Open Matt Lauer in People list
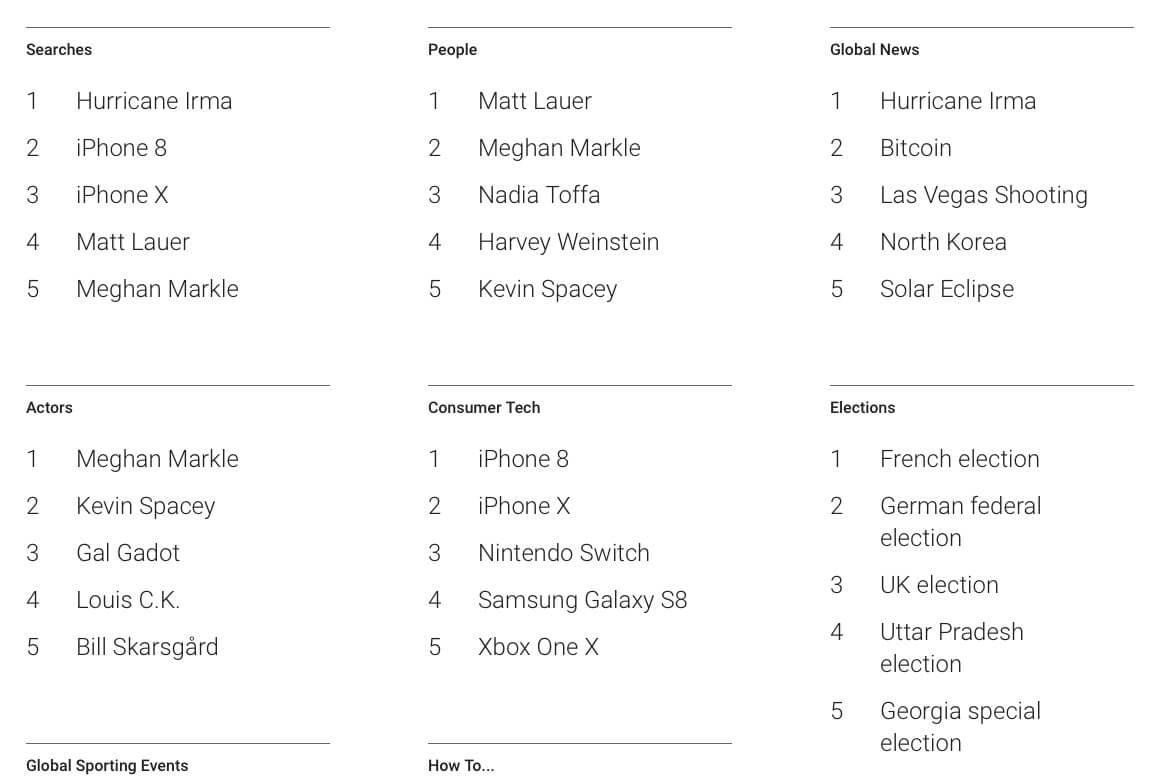Viewport: 1168px width, 781px height. pos(535,101)
